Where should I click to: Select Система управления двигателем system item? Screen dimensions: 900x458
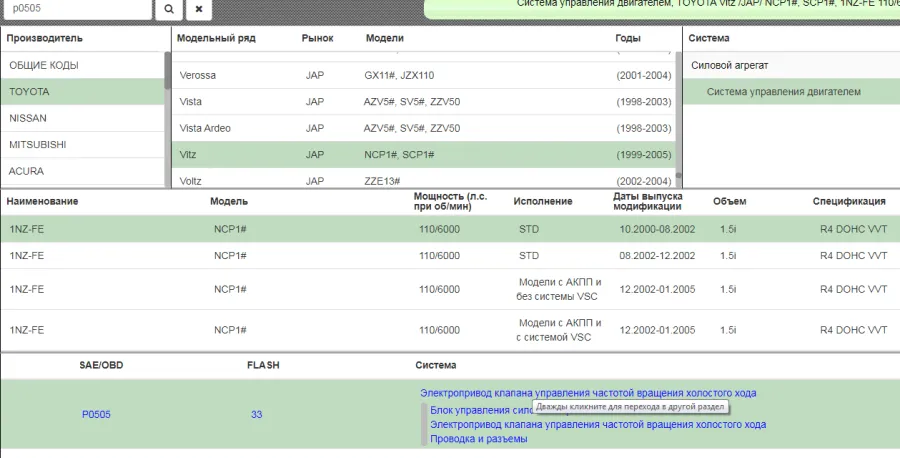pyautogui.click(x=792, y=92)
